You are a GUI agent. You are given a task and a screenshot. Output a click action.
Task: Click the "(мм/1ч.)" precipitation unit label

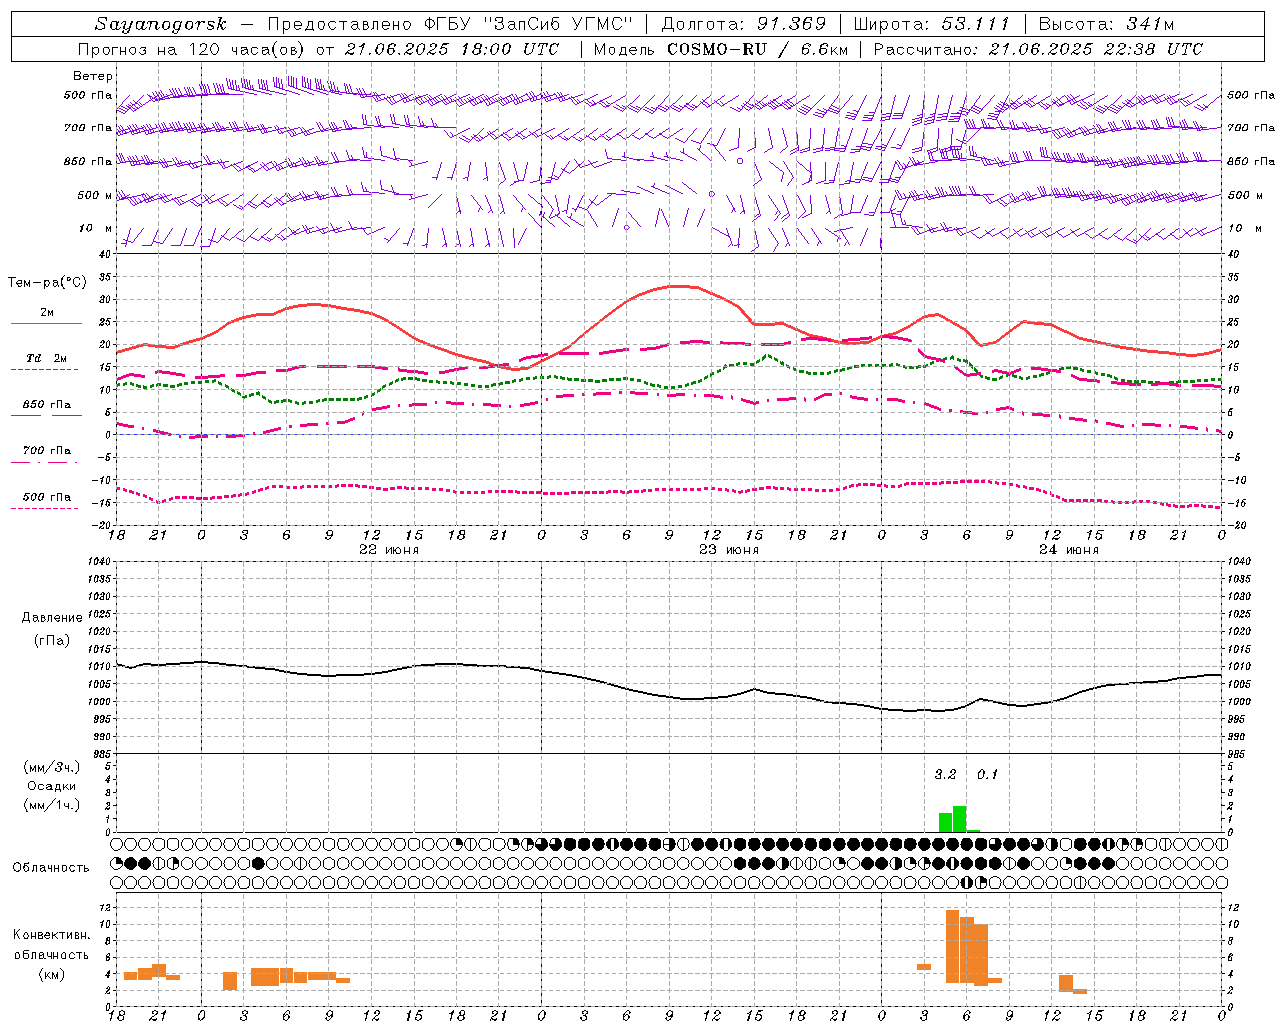tap(52, 805)
